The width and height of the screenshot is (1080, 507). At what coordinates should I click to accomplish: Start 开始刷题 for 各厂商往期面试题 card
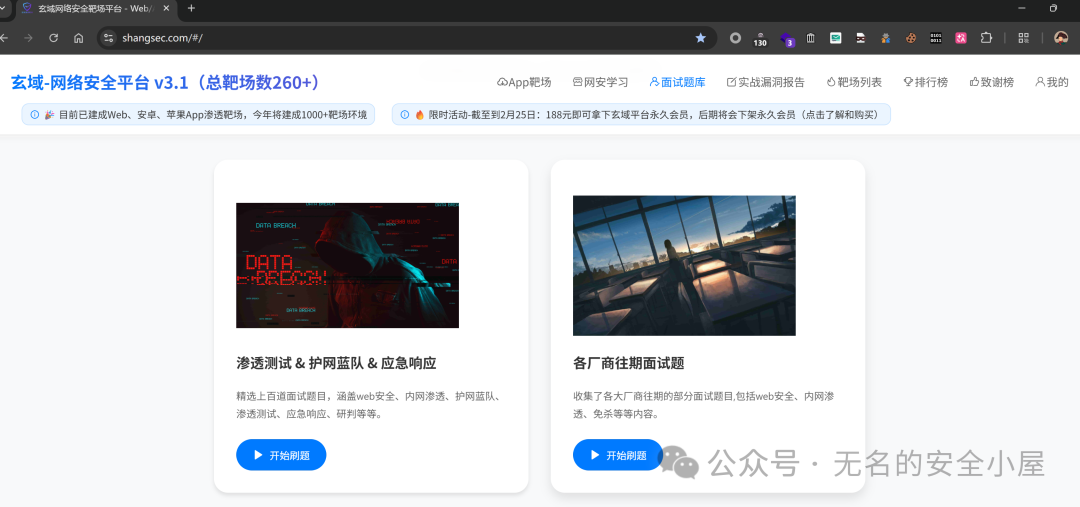tap(618, 455)
